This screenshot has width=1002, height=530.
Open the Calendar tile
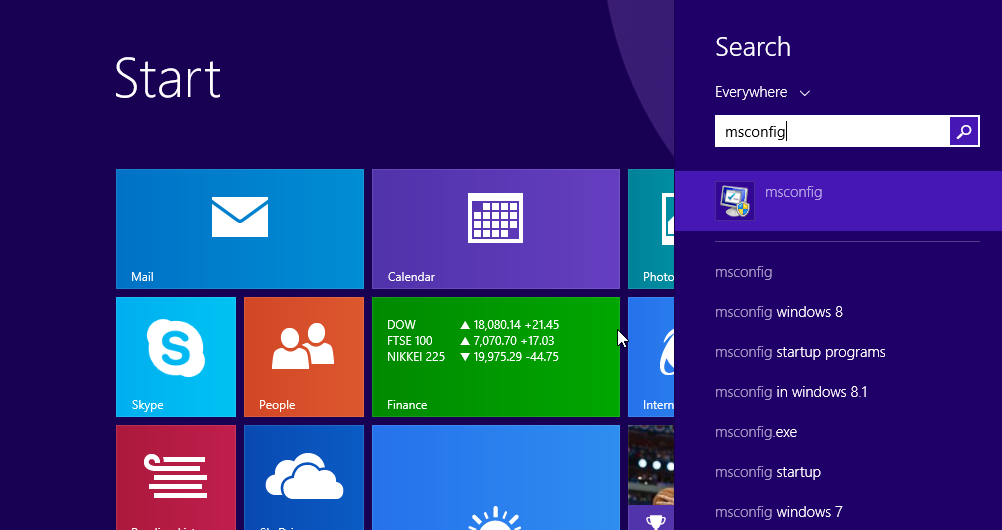pos(496,229)
